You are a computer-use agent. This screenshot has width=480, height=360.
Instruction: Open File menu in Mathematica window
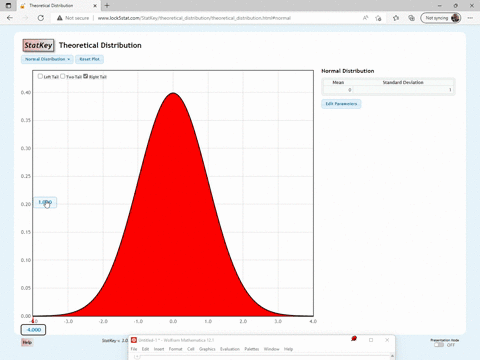point(134,349)
